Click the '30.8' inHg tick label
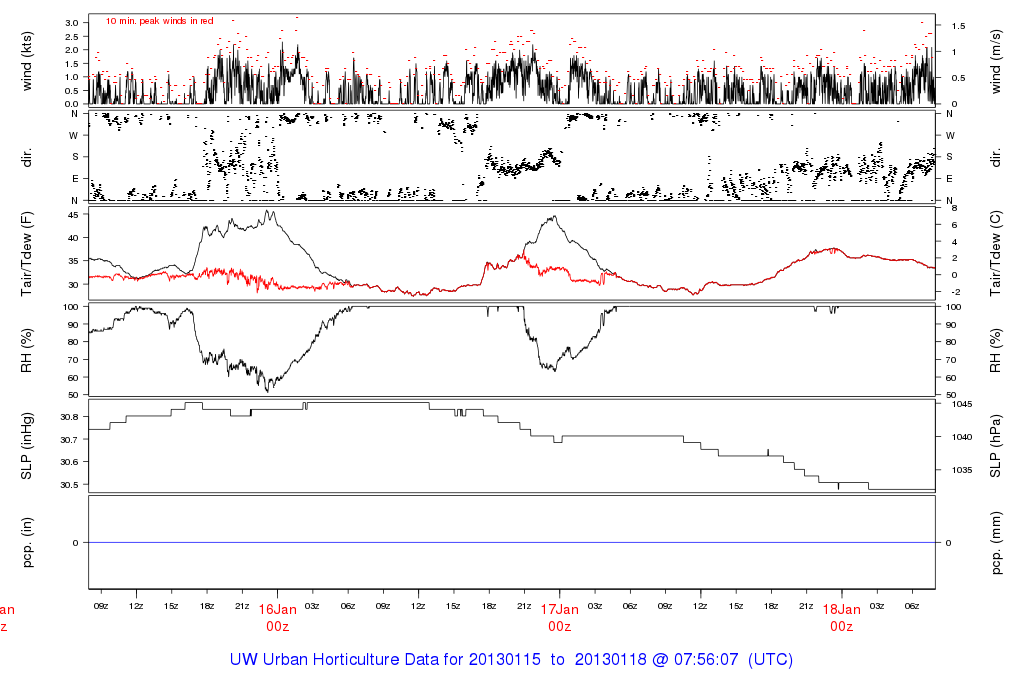The width and height of the screenshot is (1024, 700). click(x=69, y=417)
